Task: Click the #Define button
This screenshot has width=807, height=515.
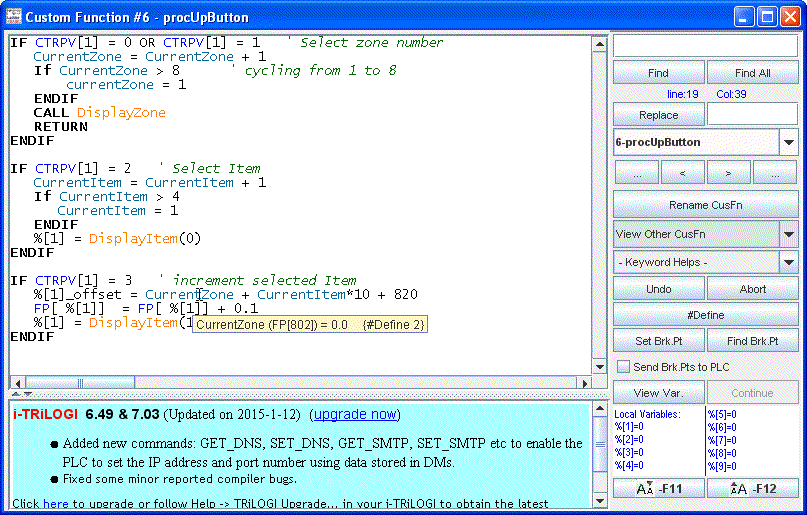Action: (705, 315)
